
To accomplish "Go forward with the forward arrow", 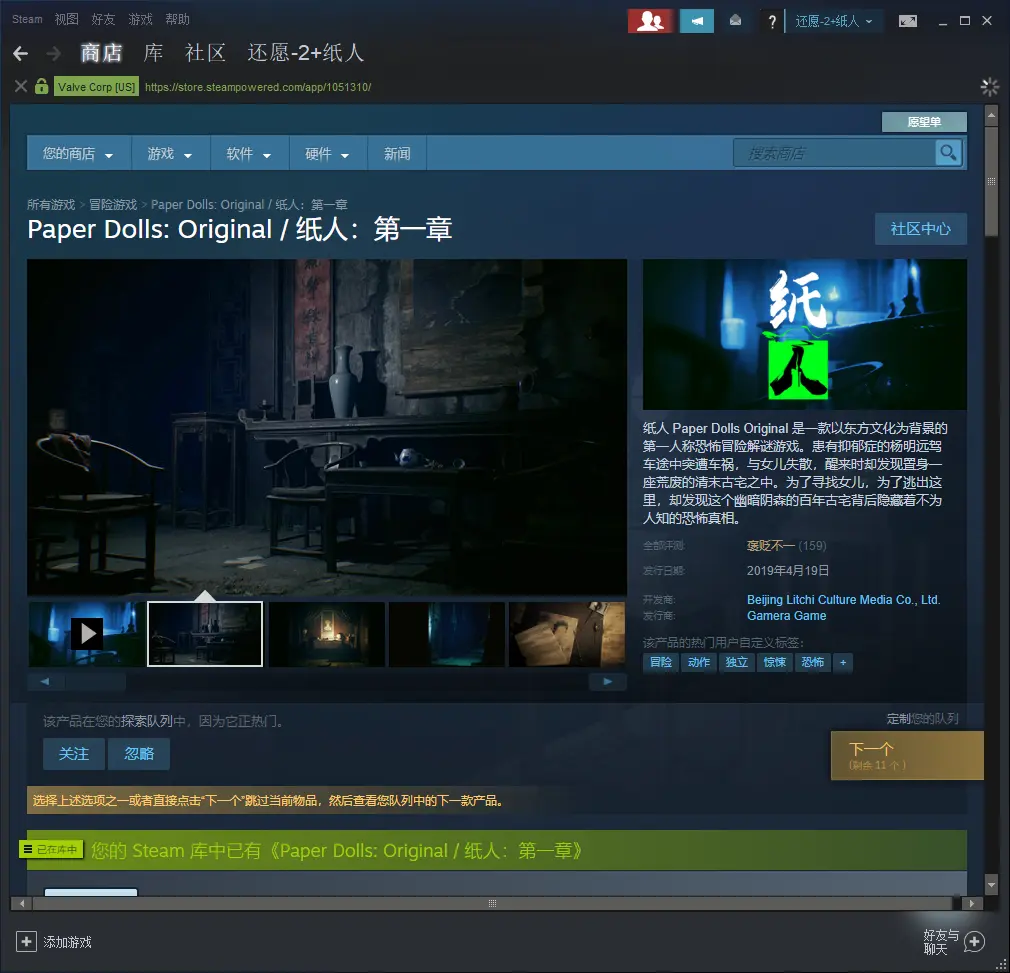I will (x=54, y=53).
